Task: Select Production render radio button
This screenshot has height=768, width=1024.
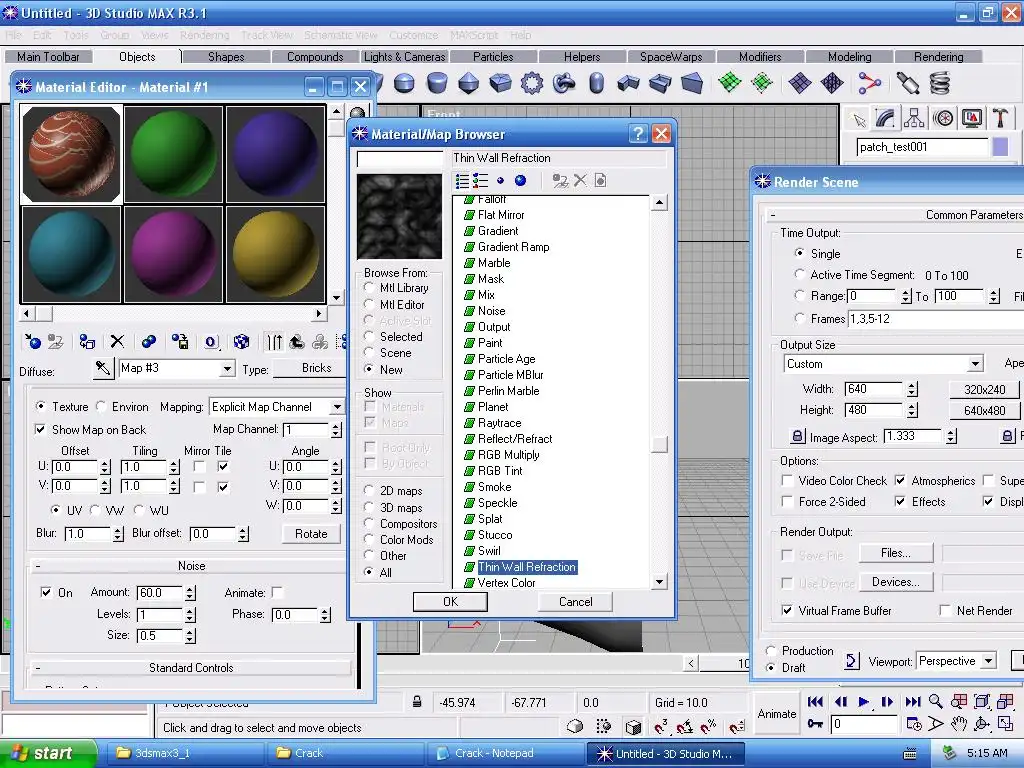Action: point(771,651)
